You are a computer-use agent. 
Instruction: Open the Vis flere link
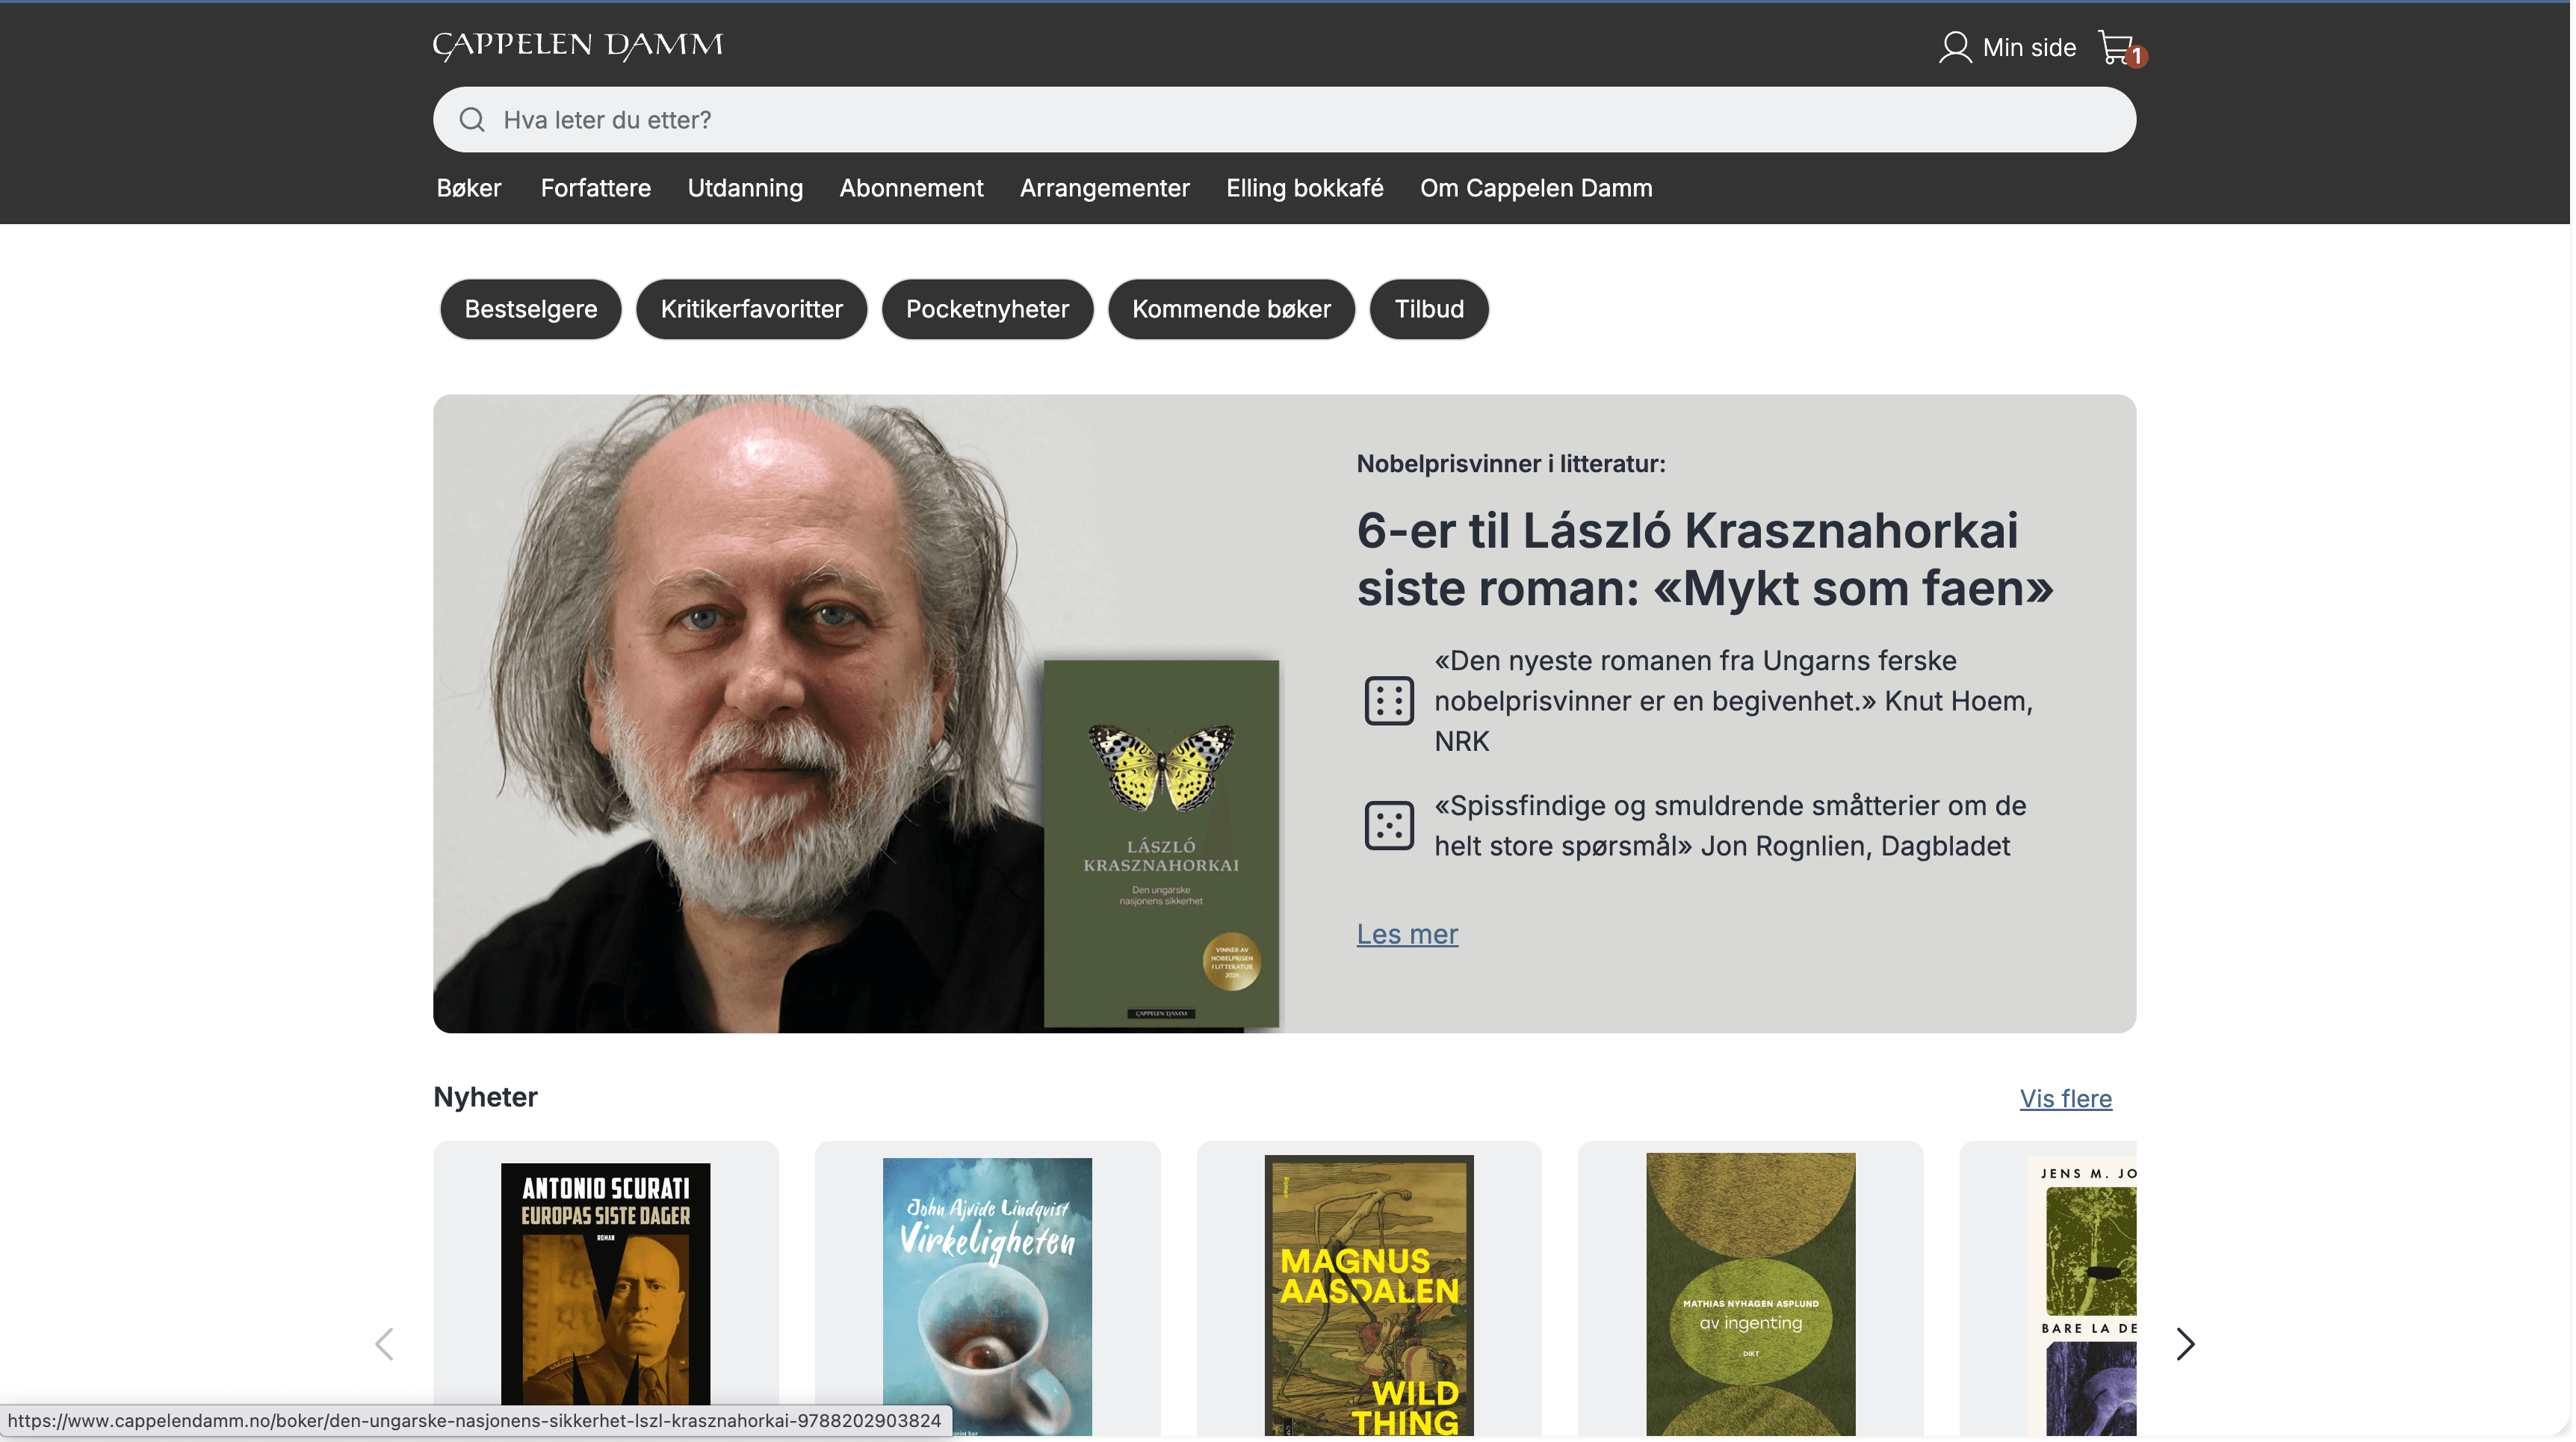2065,1098
